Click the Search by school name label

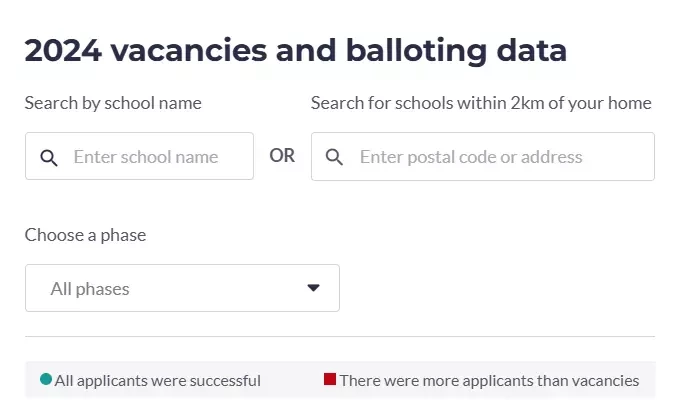pos(113,103)
